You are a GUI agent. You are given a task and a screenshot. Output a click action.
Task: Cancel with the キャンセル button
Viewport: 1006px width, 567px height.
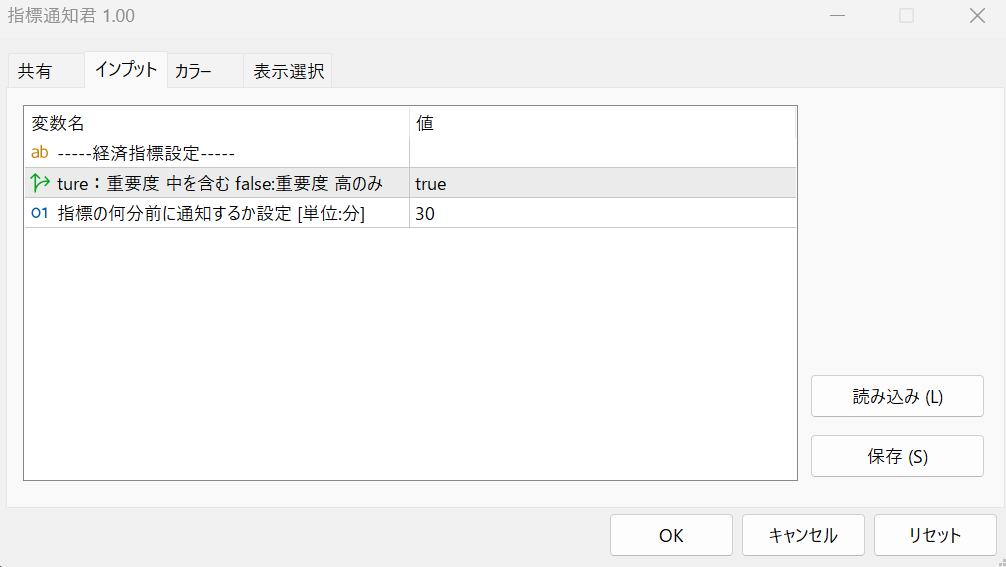point(802,535)
